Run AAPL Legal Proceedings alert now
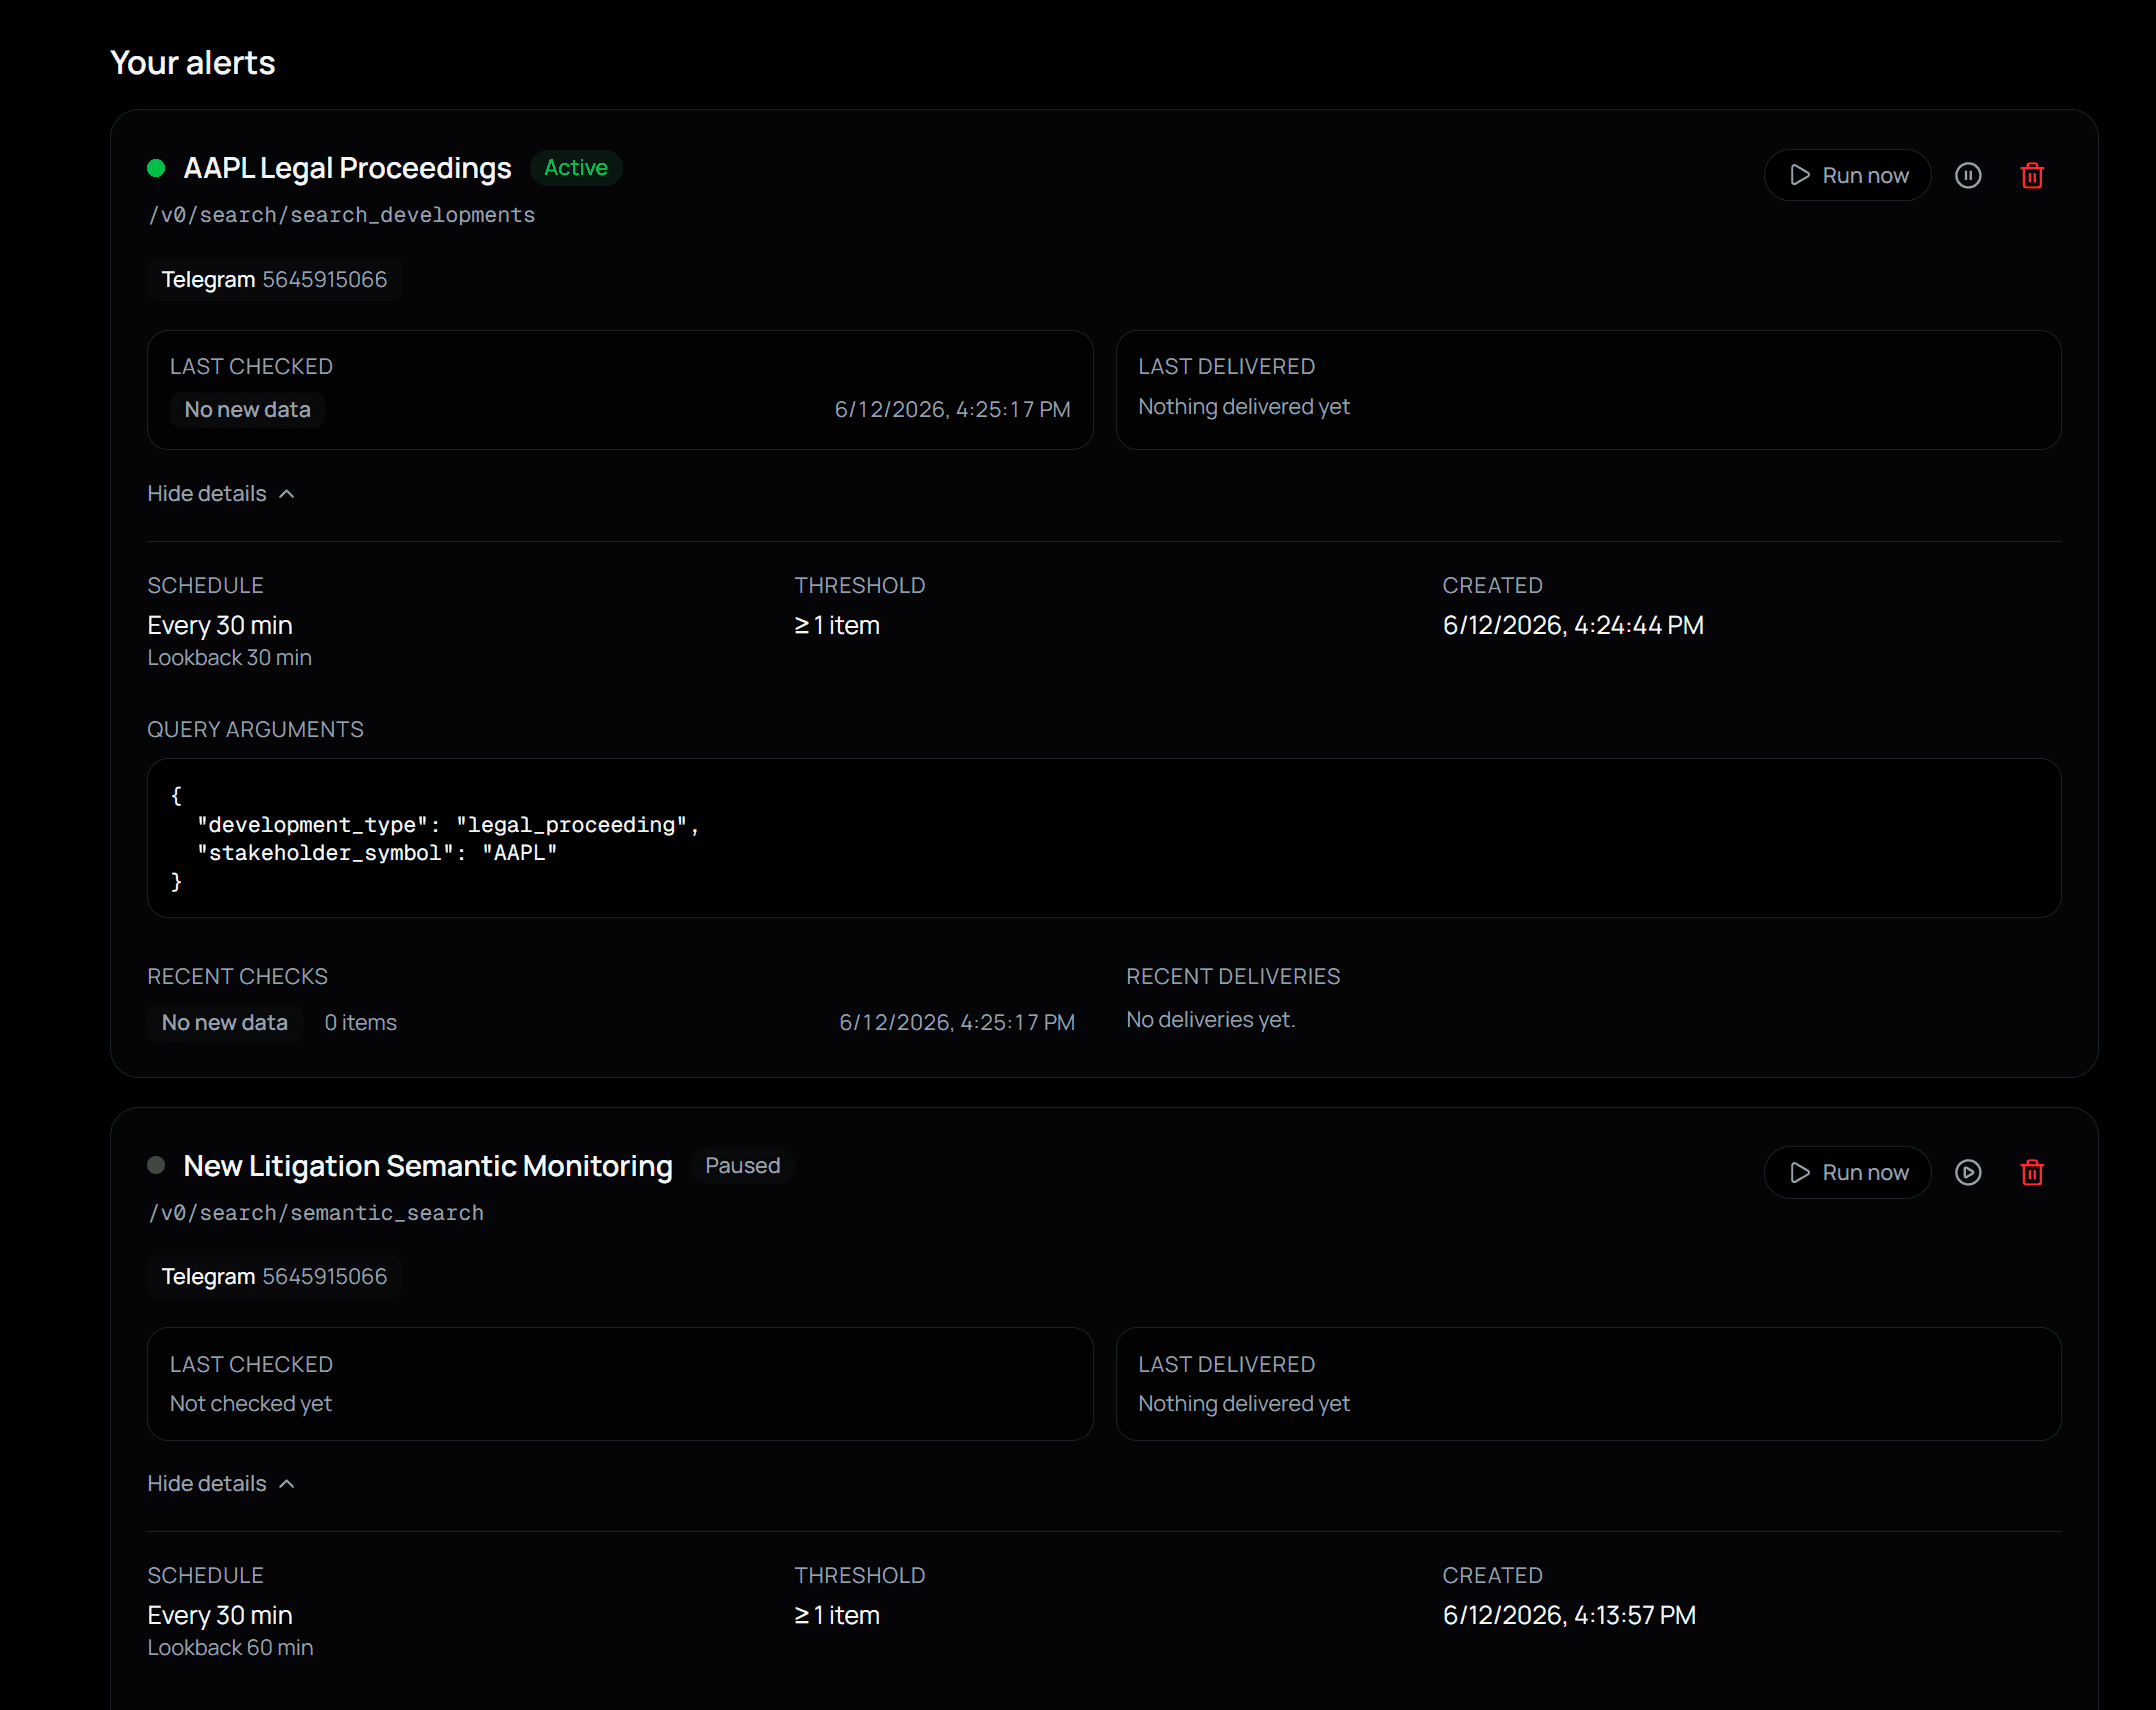Viewport: 2156px width, 1710px height. [x=1847, y=176]
